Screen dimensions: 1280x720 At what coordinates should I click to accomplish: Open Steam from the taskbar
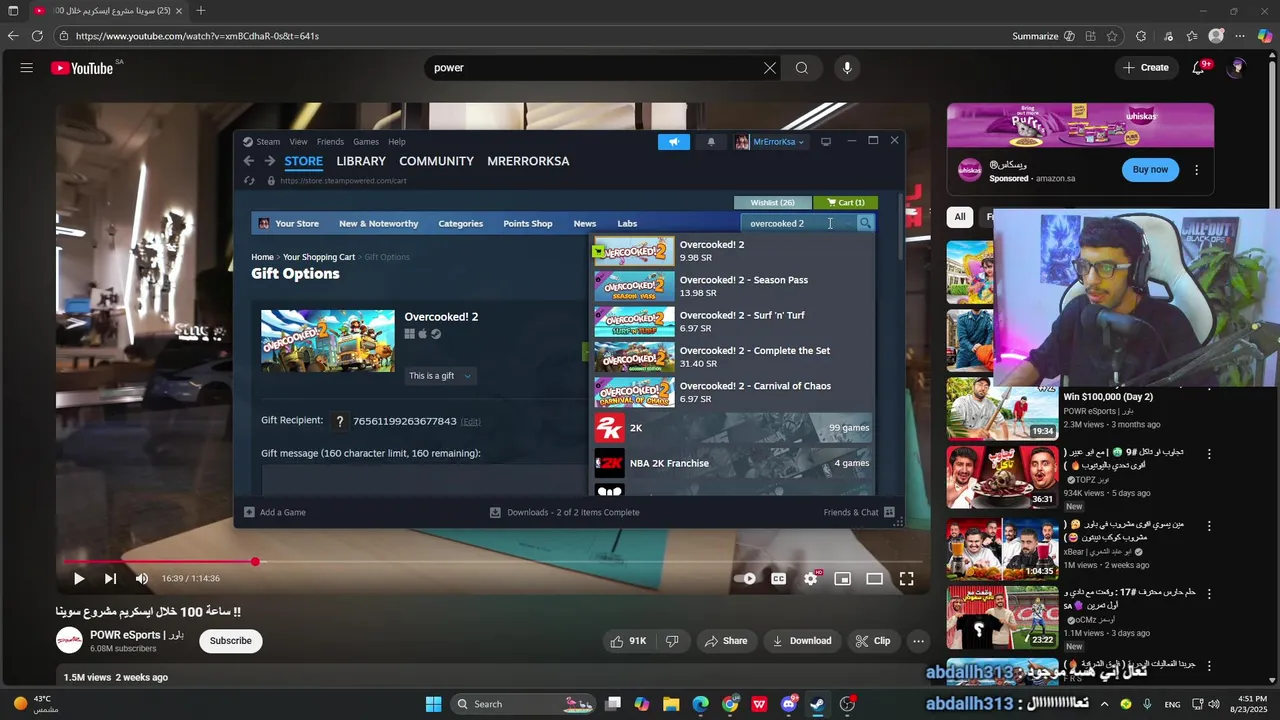(818, 704)
